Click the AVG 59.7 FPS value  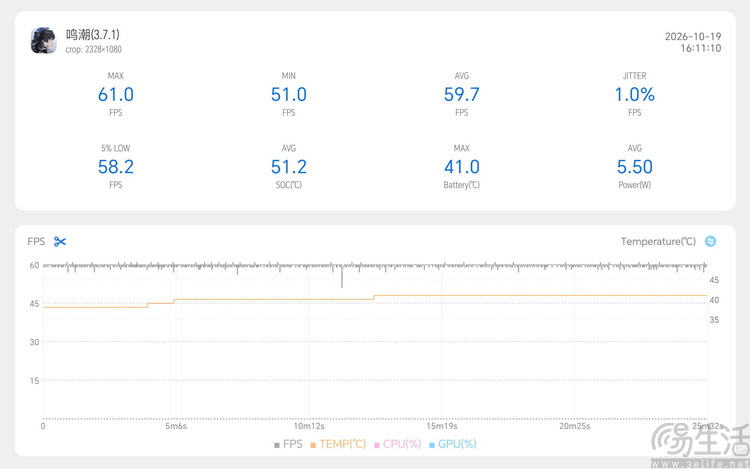pyautogui.click(x=462, y=94)
